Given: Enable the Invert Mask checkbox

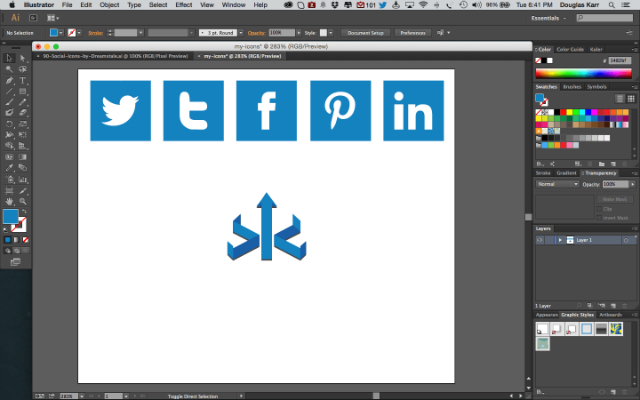Looking at the screenshot, I should pos(600,217).
